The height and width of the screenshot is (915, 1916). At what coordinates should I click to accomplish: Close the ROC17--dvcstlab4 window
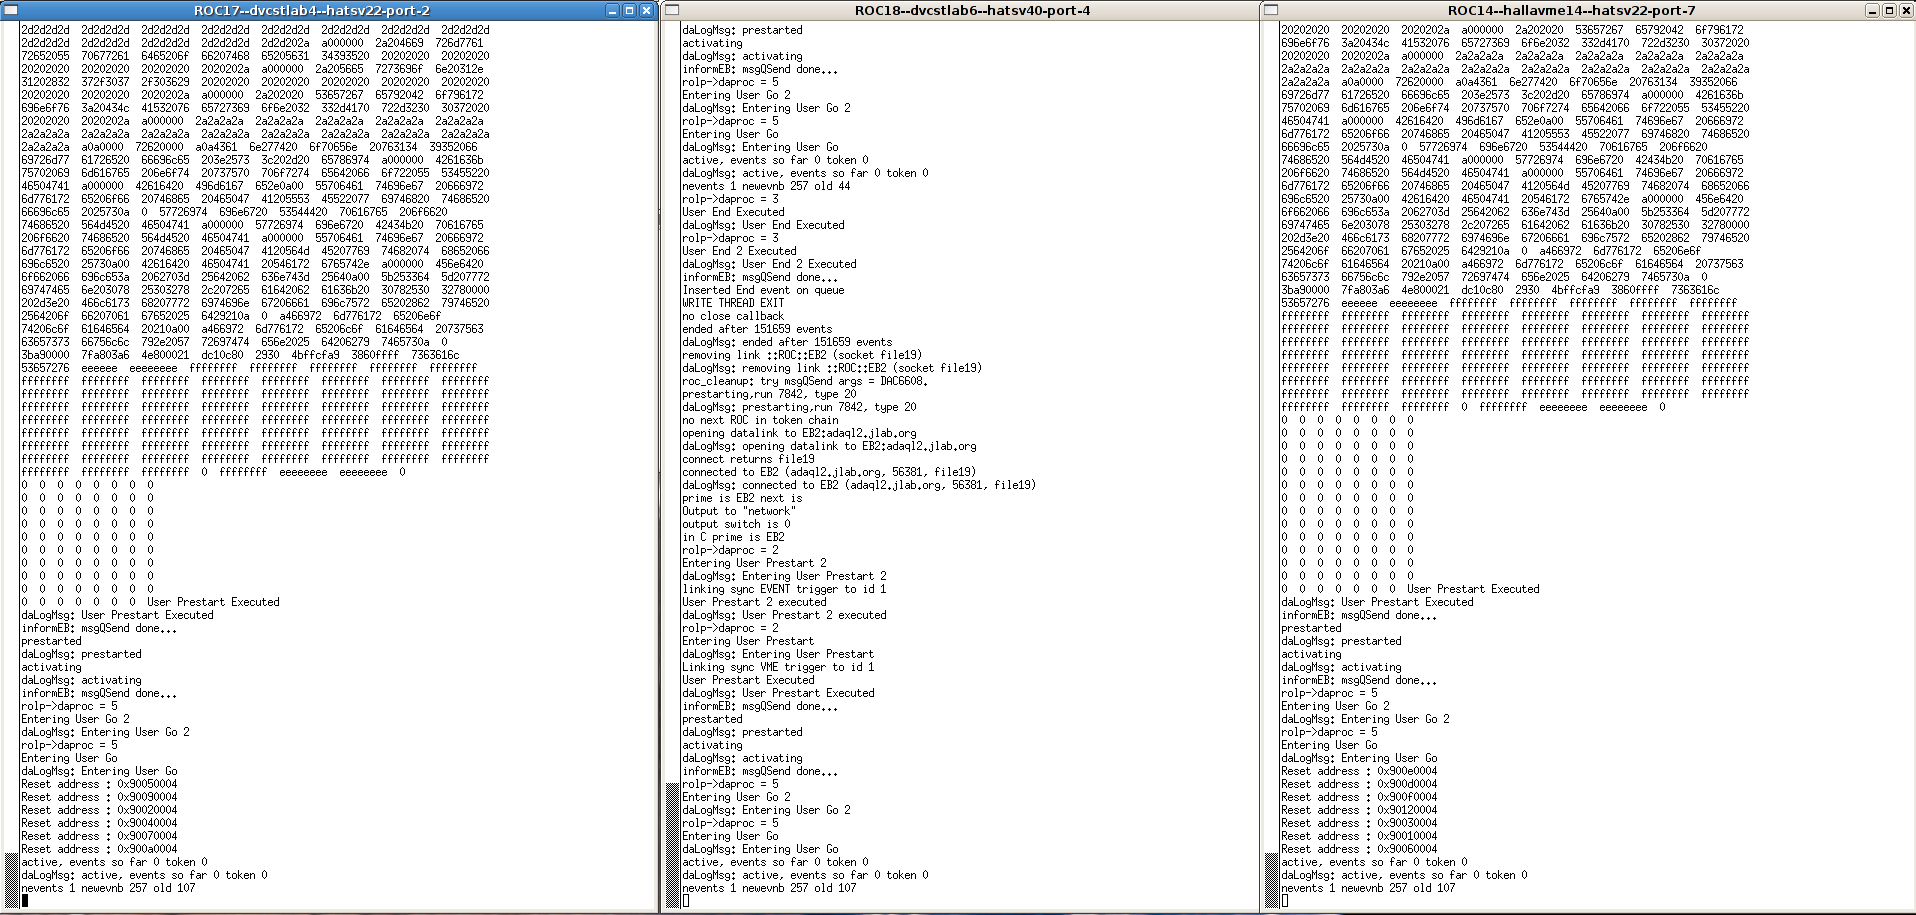(x=646, y=10)
